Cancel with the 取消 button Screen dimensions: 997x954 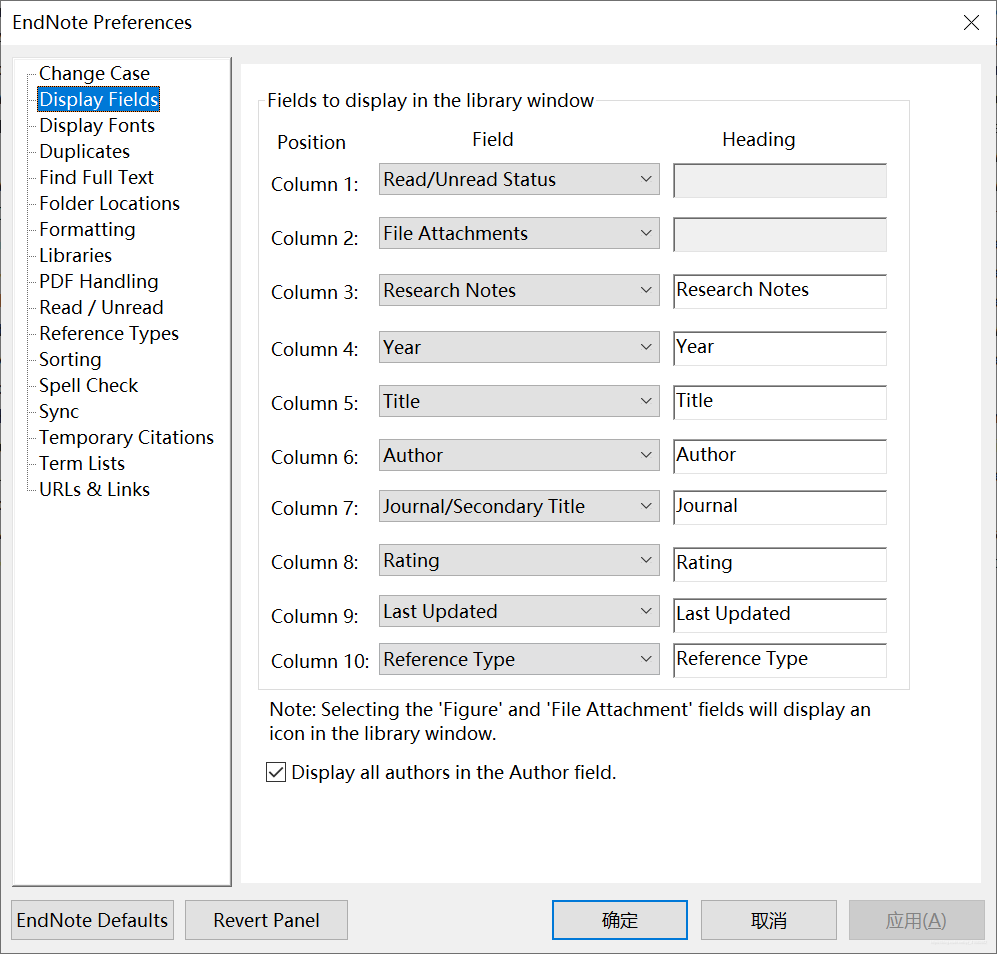pos(768,920)
